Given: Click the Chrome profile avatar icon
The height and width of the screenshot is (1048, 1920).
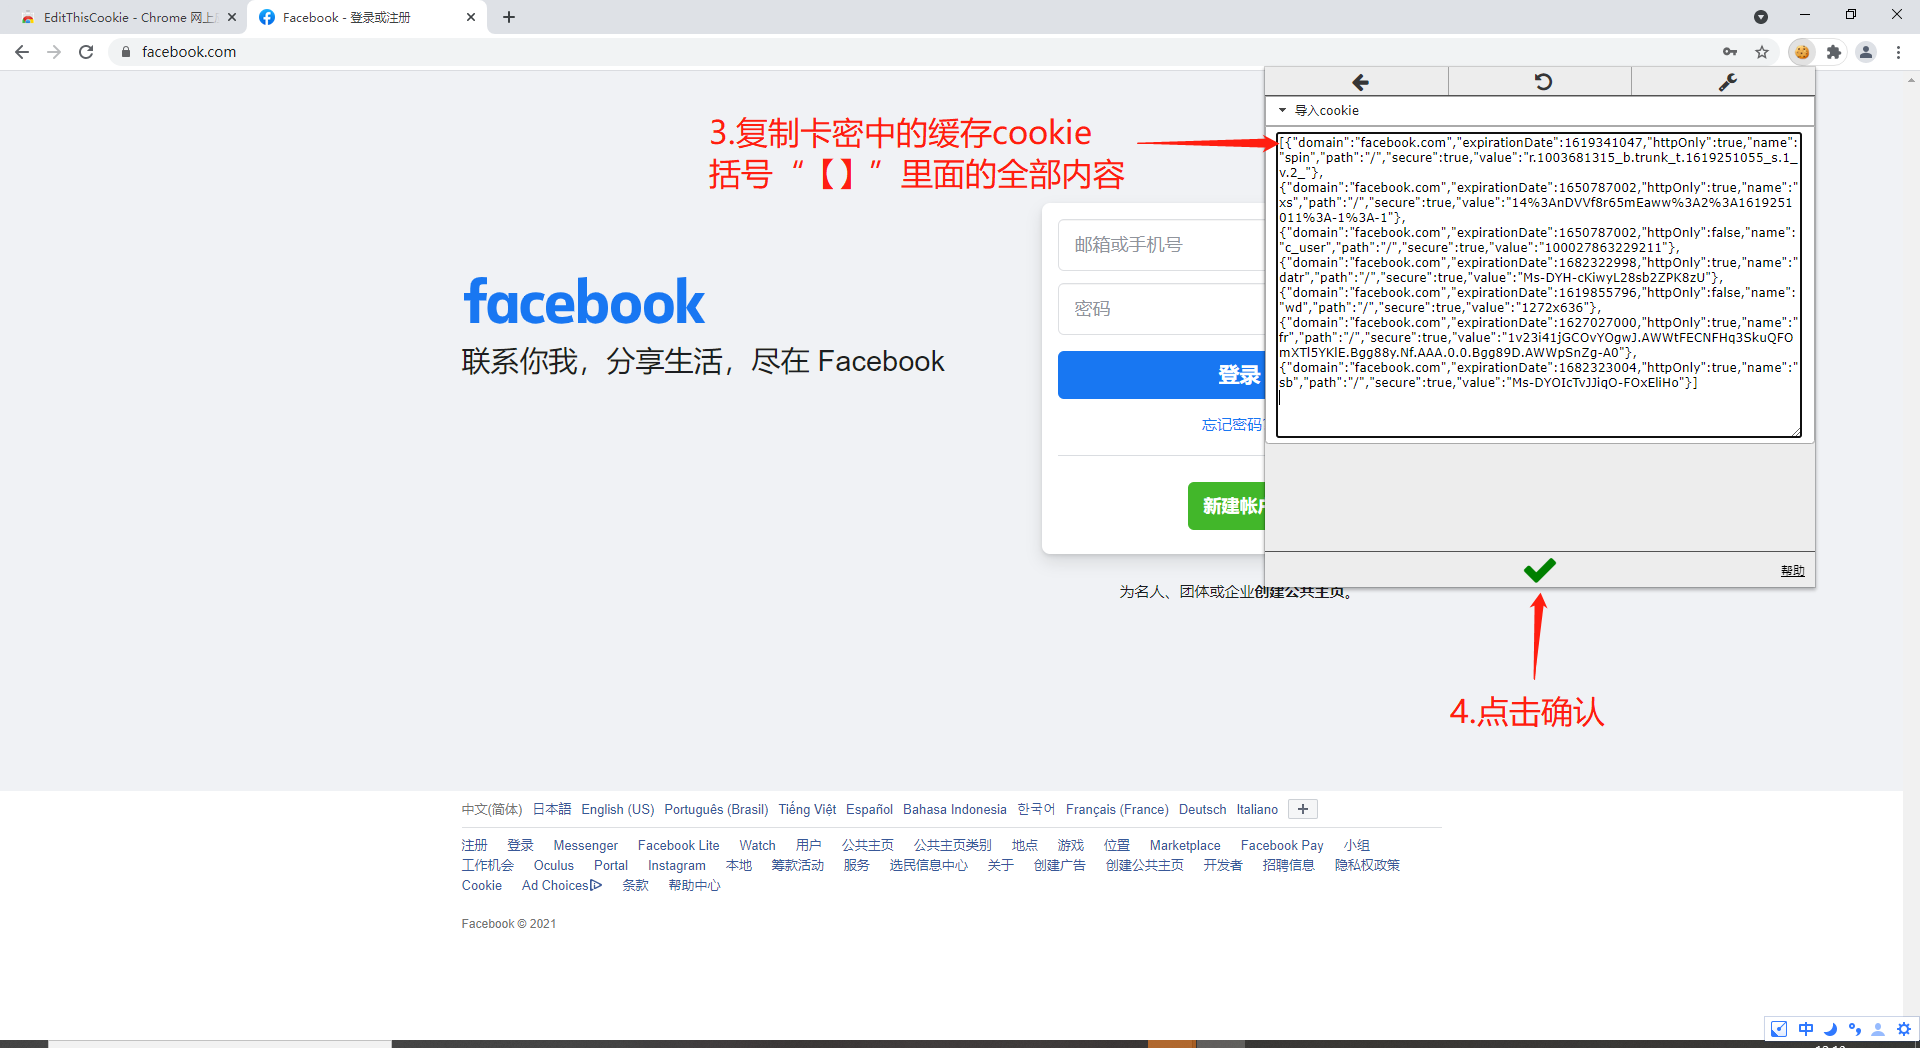Looking at the screenshot, I should click(1866, 52).
